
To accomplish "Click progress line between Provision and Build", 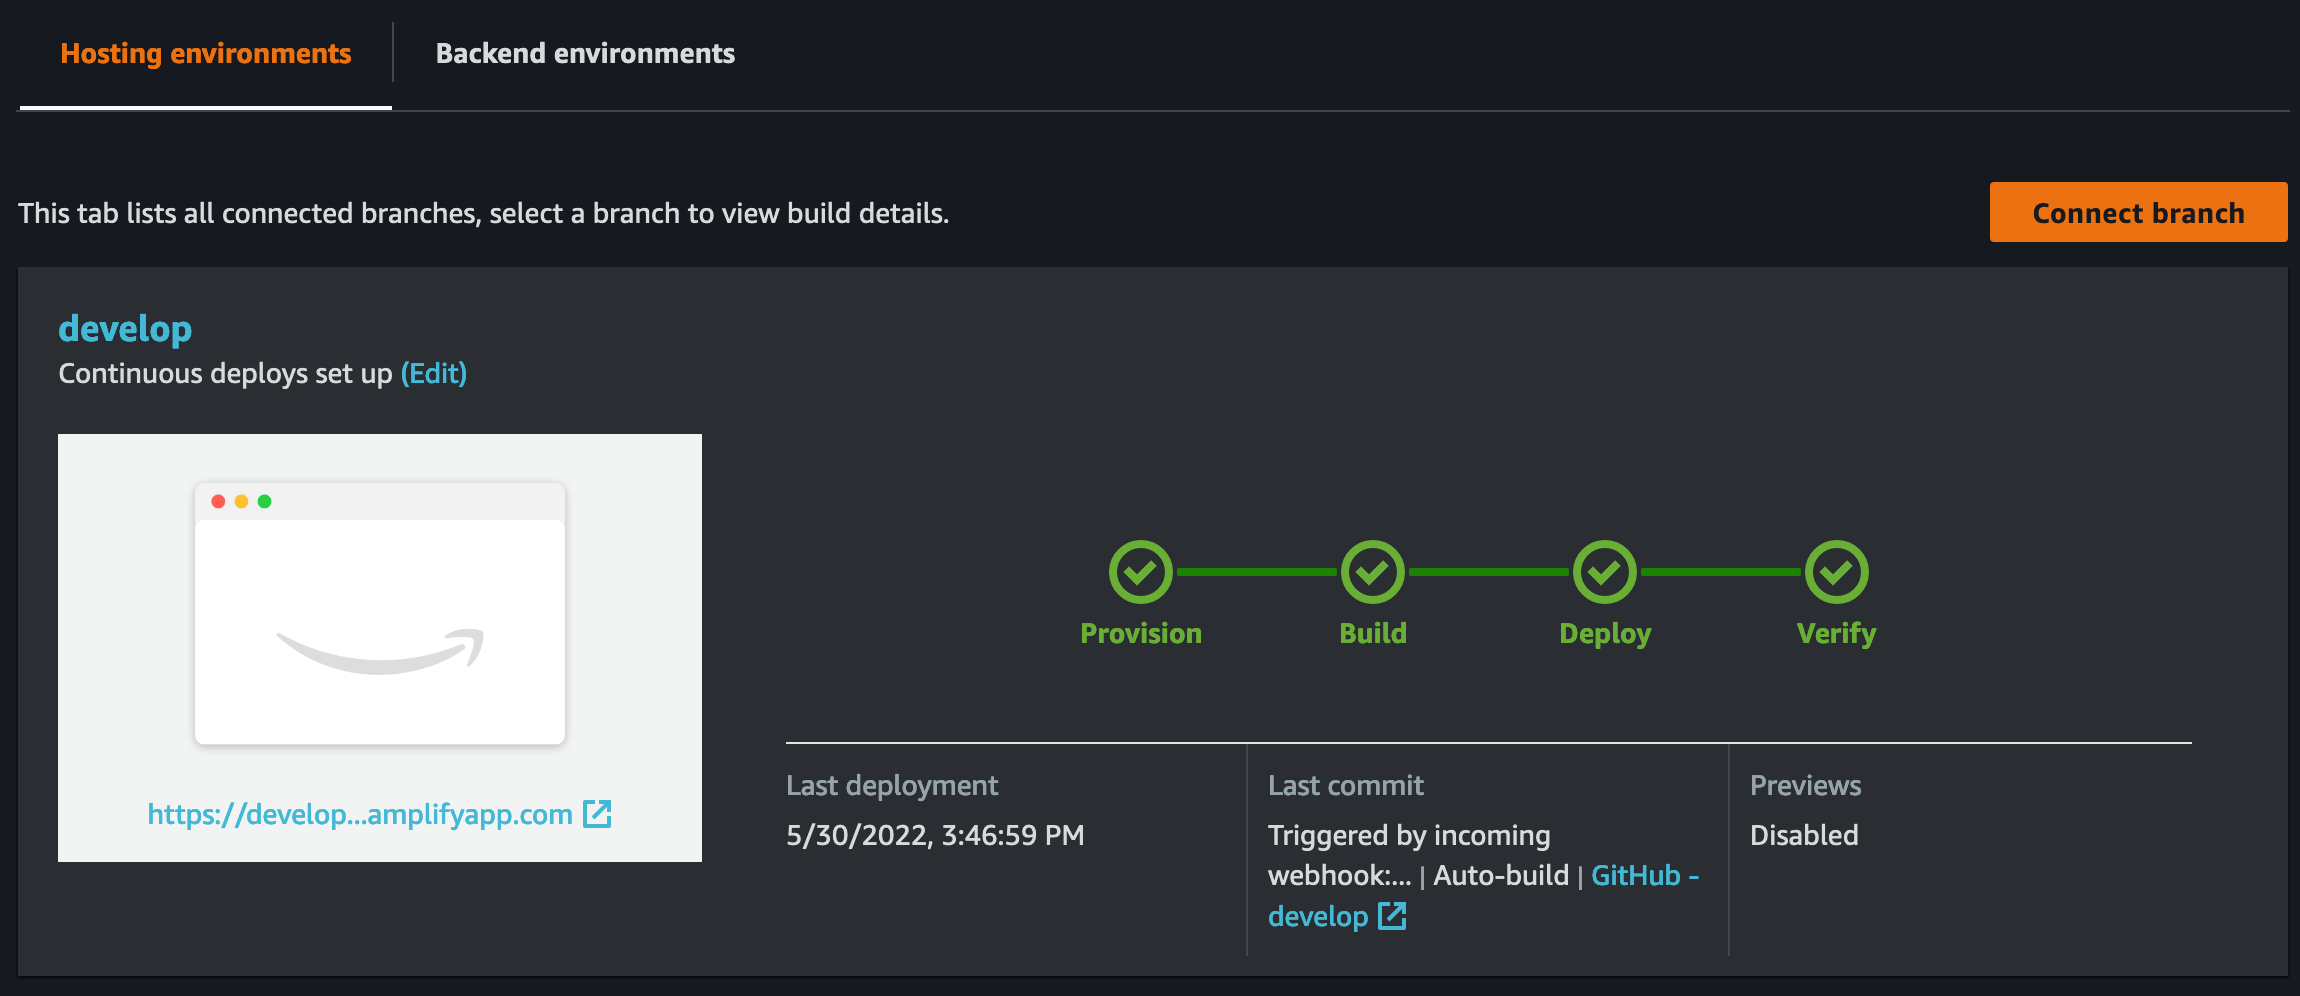I will point(1256,572).
